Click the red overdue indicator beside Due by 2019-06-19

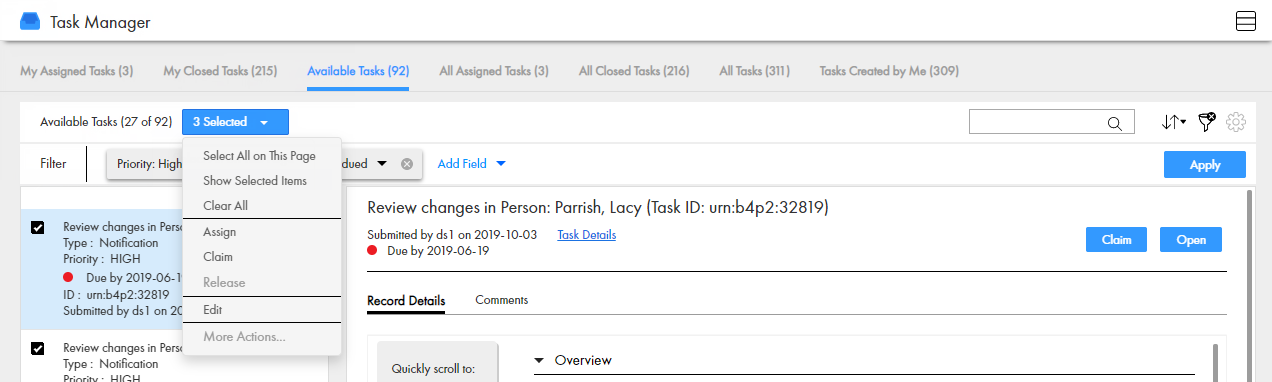coord(372,250)
